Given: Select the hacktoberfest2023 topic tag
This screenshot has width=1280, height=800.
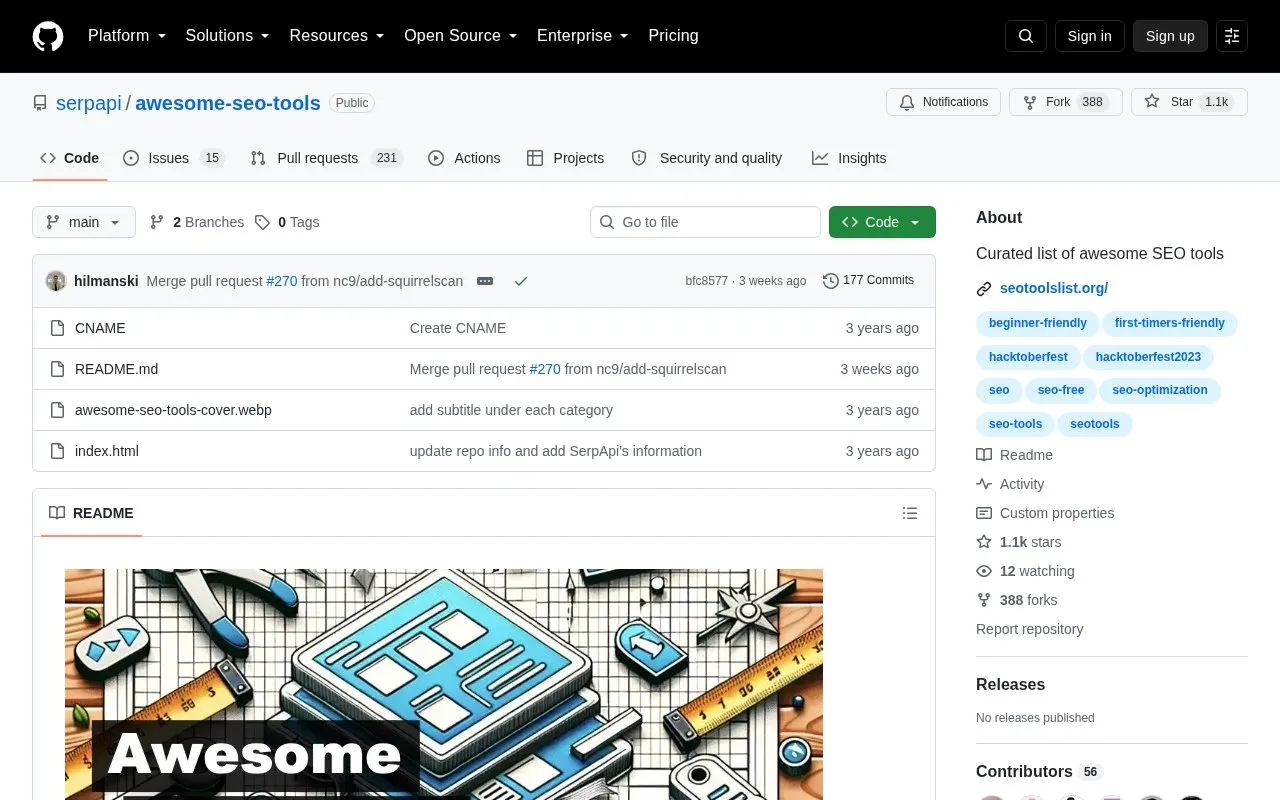Looking at the screenshot, I should coord(1148,357).
